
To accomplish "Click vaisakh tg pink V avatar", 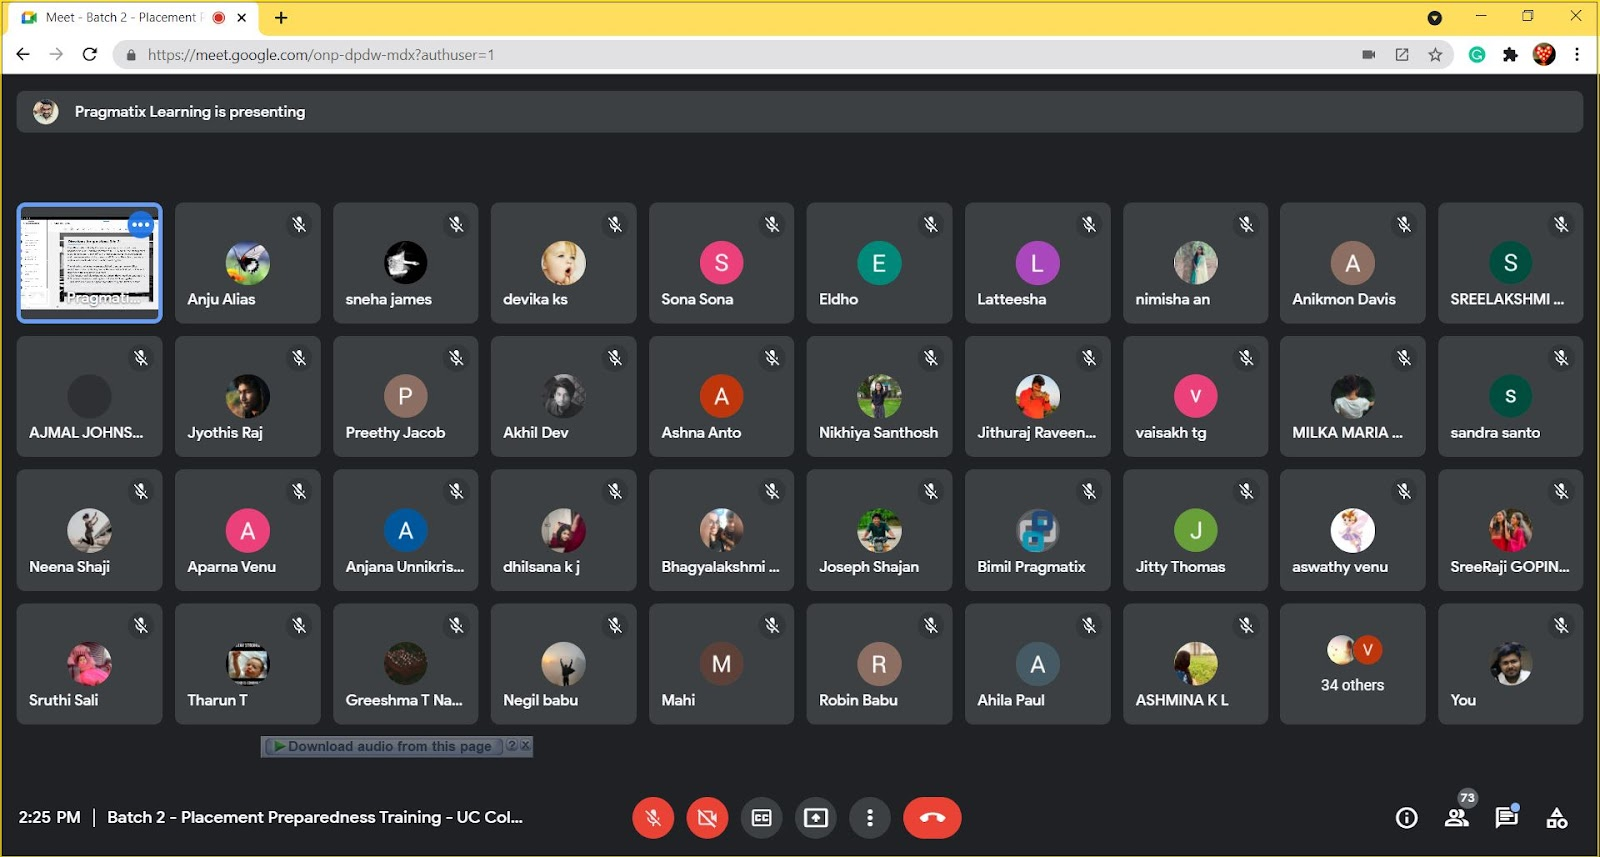I will 1195,397.
